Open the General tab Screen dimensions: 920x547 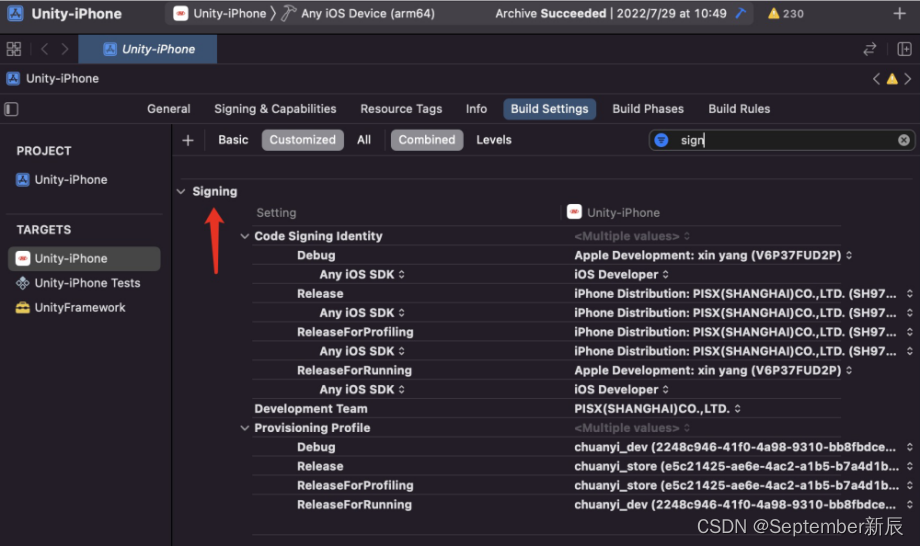[x=168, y=109]
